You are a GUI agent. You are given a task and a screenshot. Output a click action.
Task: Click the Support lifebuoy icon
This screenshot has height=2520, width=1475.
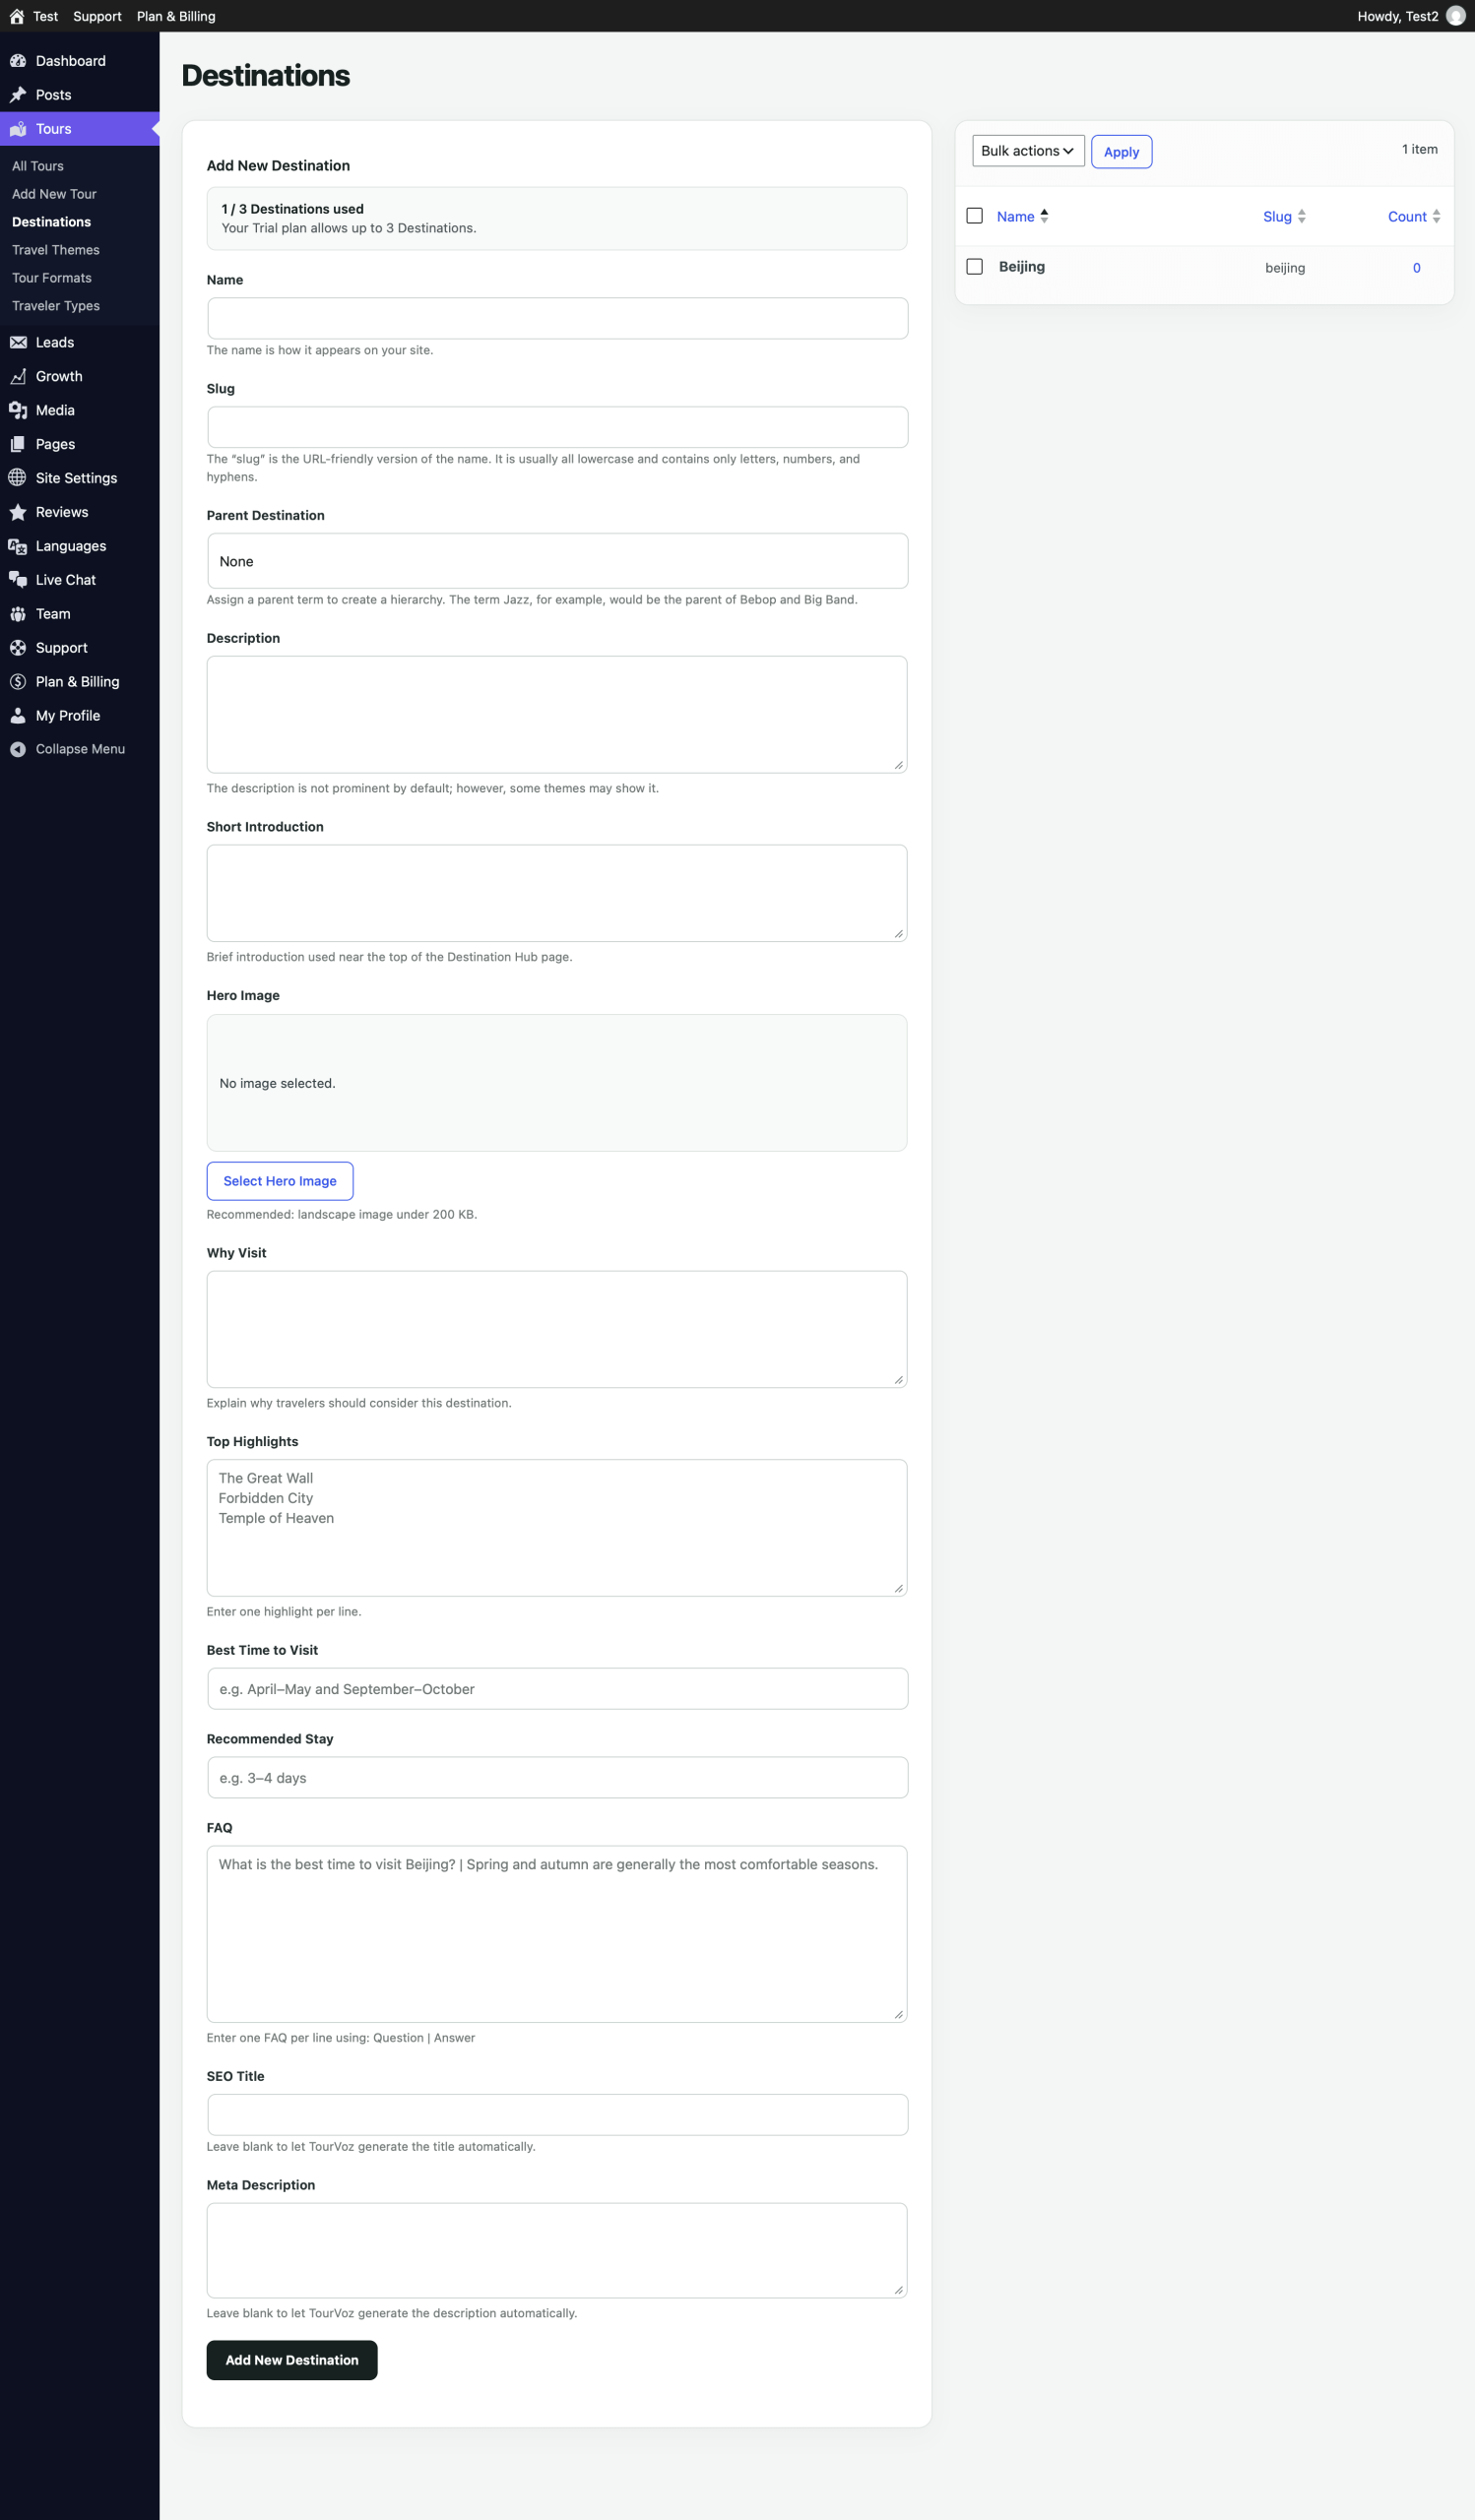[18, 648]
